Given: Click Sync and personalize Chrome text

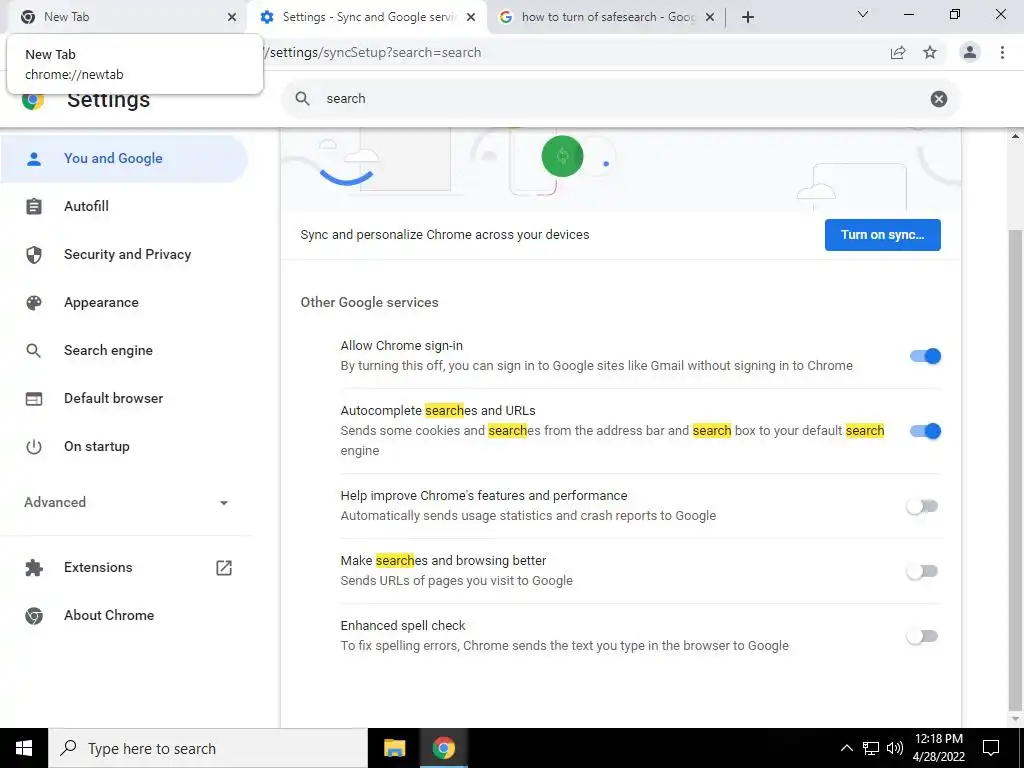Looking at the screenshot, I should coord(445,235).
